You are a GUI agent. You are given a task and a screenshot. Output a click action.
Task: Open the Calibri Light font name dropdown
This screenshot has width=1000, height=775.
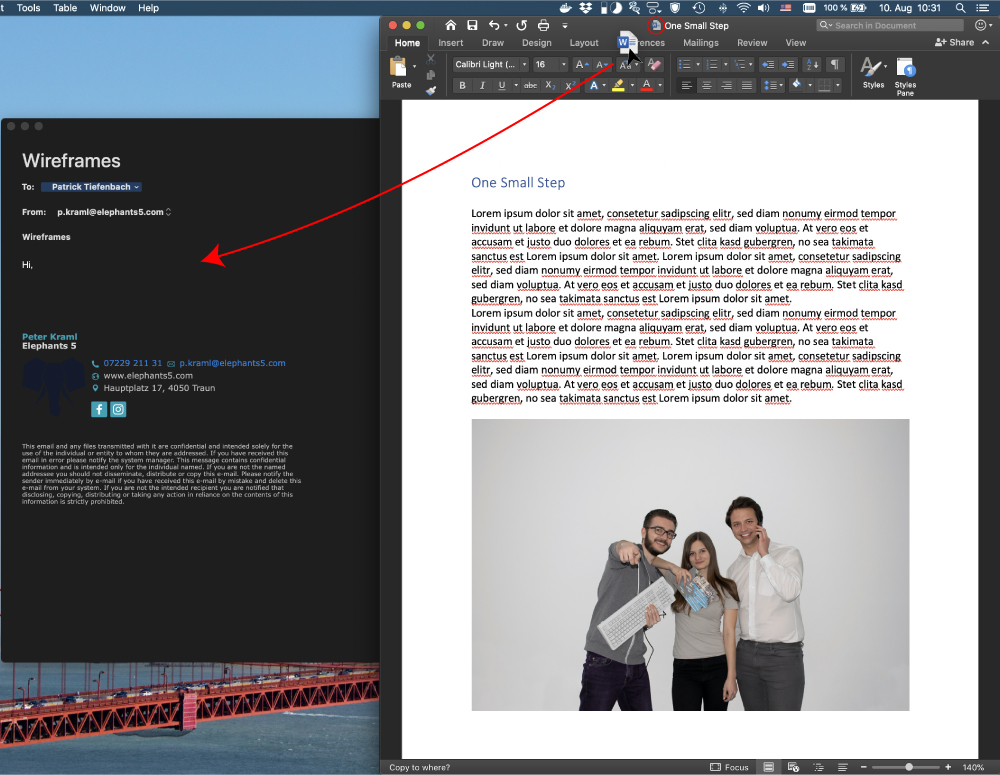coord(489,64)
